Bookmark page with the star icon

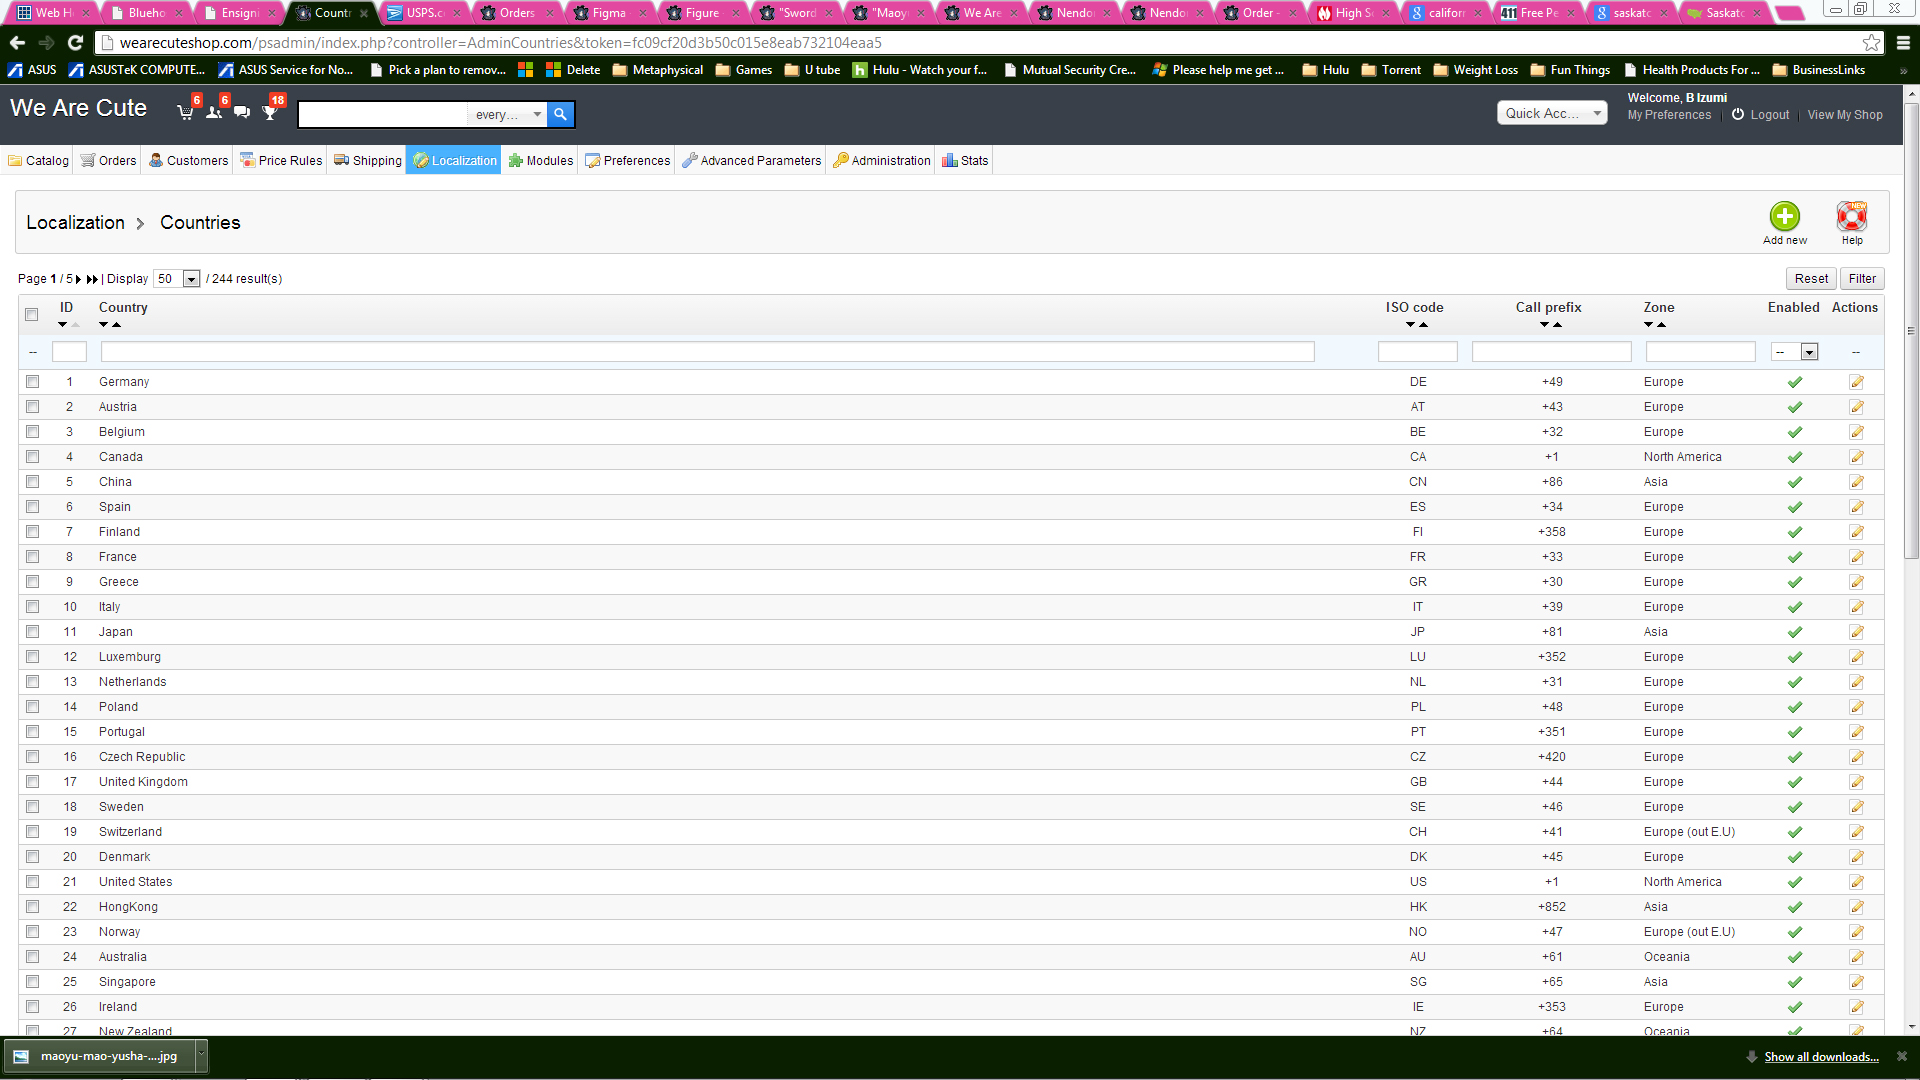(x=1871, y=42)
